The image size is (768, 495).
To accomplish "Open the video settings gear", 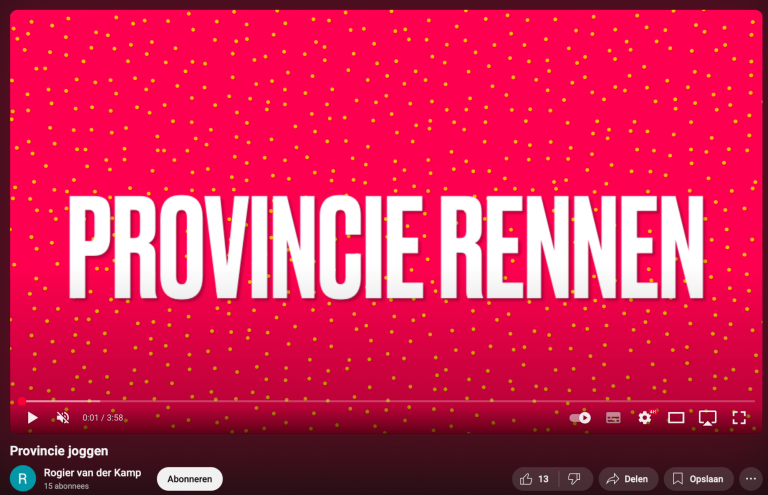I will tap(645, 417).
